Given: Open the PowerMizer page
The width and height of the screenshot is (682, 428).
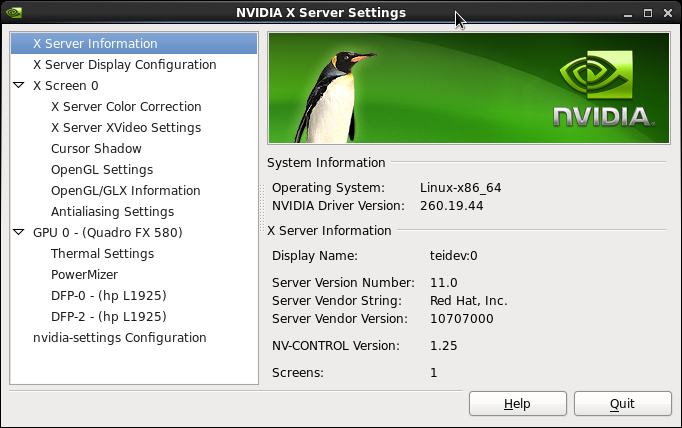Looking at the screenshot, I should (84, 275).
